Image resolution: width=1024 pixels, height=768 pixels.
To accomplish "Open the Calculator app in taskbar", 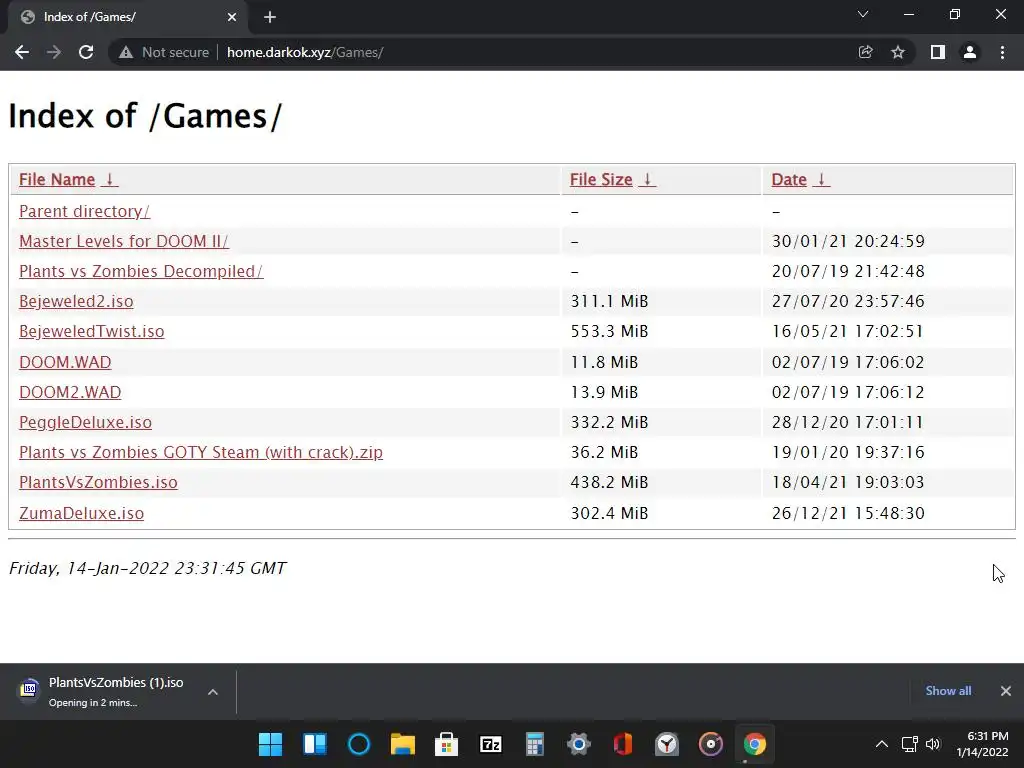I will pos(535,744).
